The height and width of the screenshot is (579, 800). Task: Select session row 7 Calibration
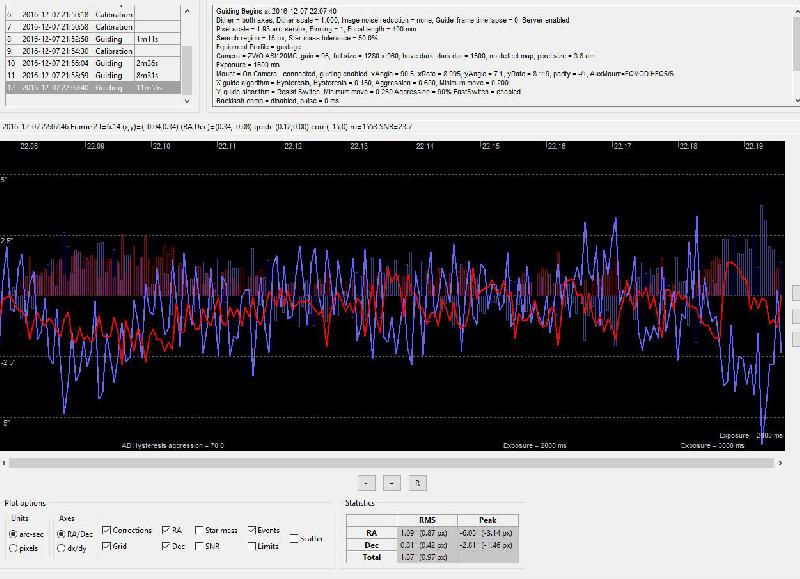coord(93,27)
